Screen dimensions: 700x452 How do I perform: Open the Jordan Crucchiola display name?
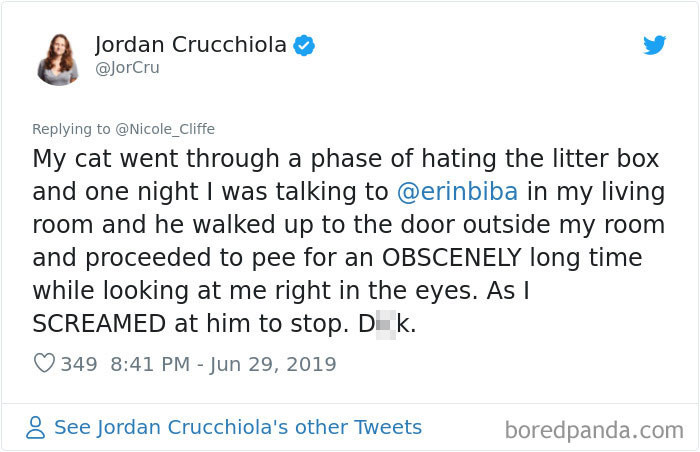click(x=191, y=45)
